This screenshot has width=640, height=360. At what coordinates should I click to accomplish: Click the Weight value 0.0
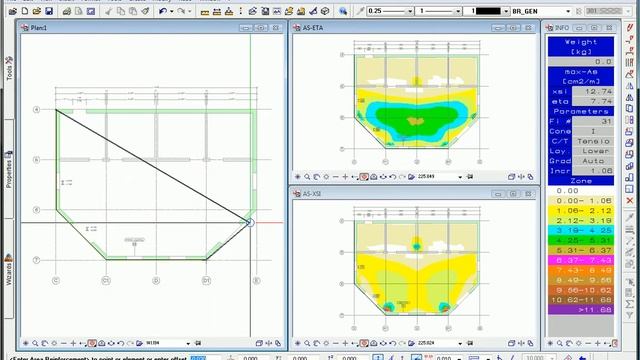(x=581, y=62)
